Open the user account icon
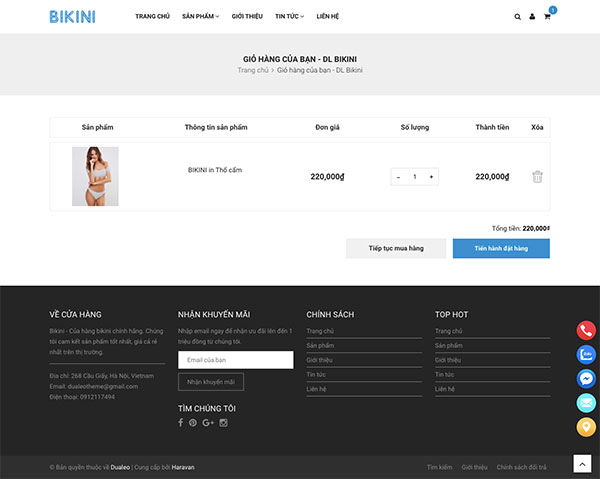The width and height of the screenshot is (600, 479). [x=532, y=16]
